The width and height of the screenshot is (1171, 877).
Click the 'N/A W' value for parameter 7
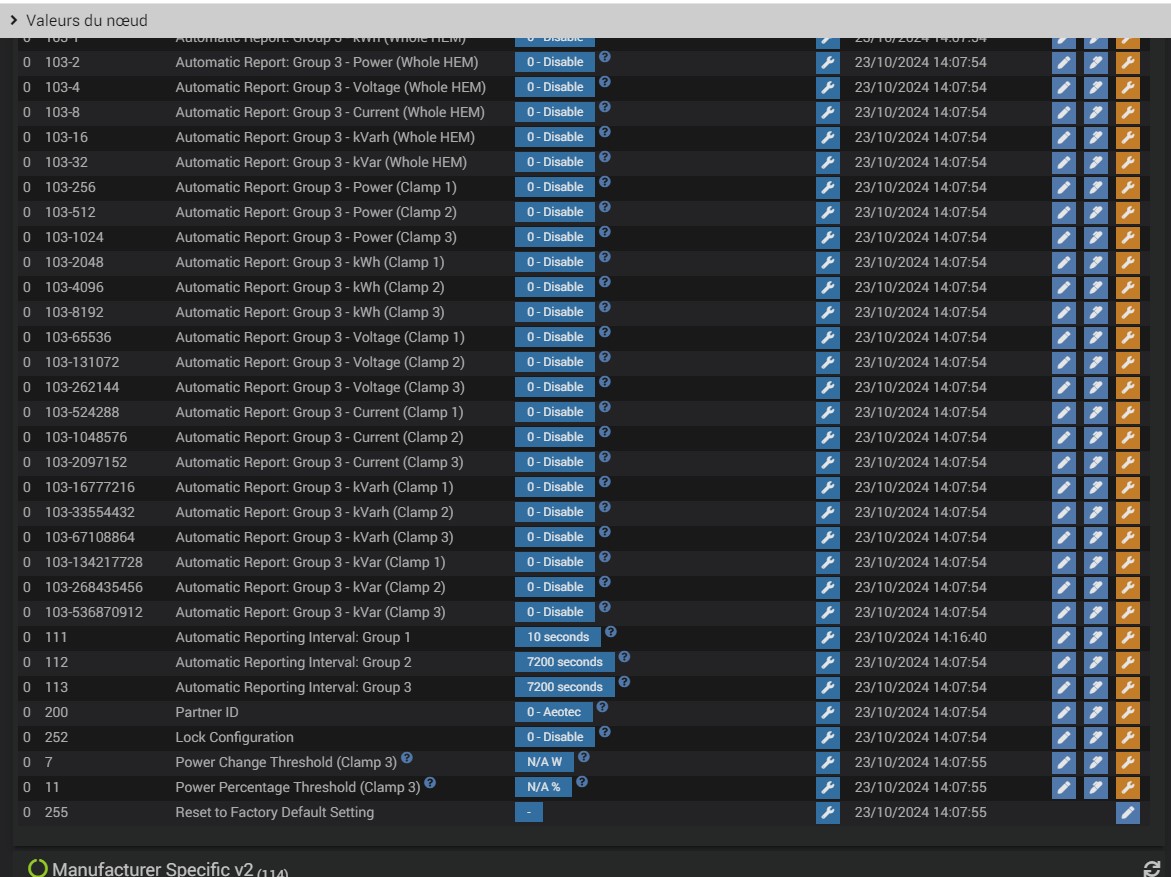pyautogui.click(x=544, y=763)
